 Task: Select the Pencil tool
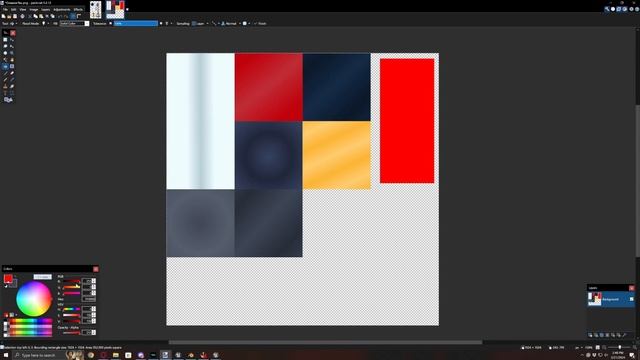pos(5,80)
